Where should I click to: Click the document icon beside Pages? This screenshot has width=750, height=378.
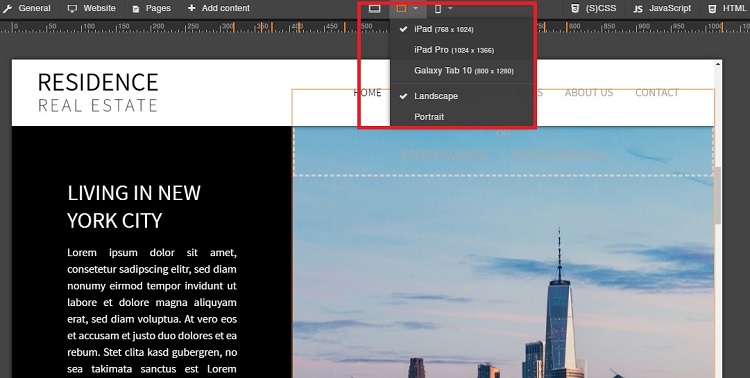(x=136, y=9)
